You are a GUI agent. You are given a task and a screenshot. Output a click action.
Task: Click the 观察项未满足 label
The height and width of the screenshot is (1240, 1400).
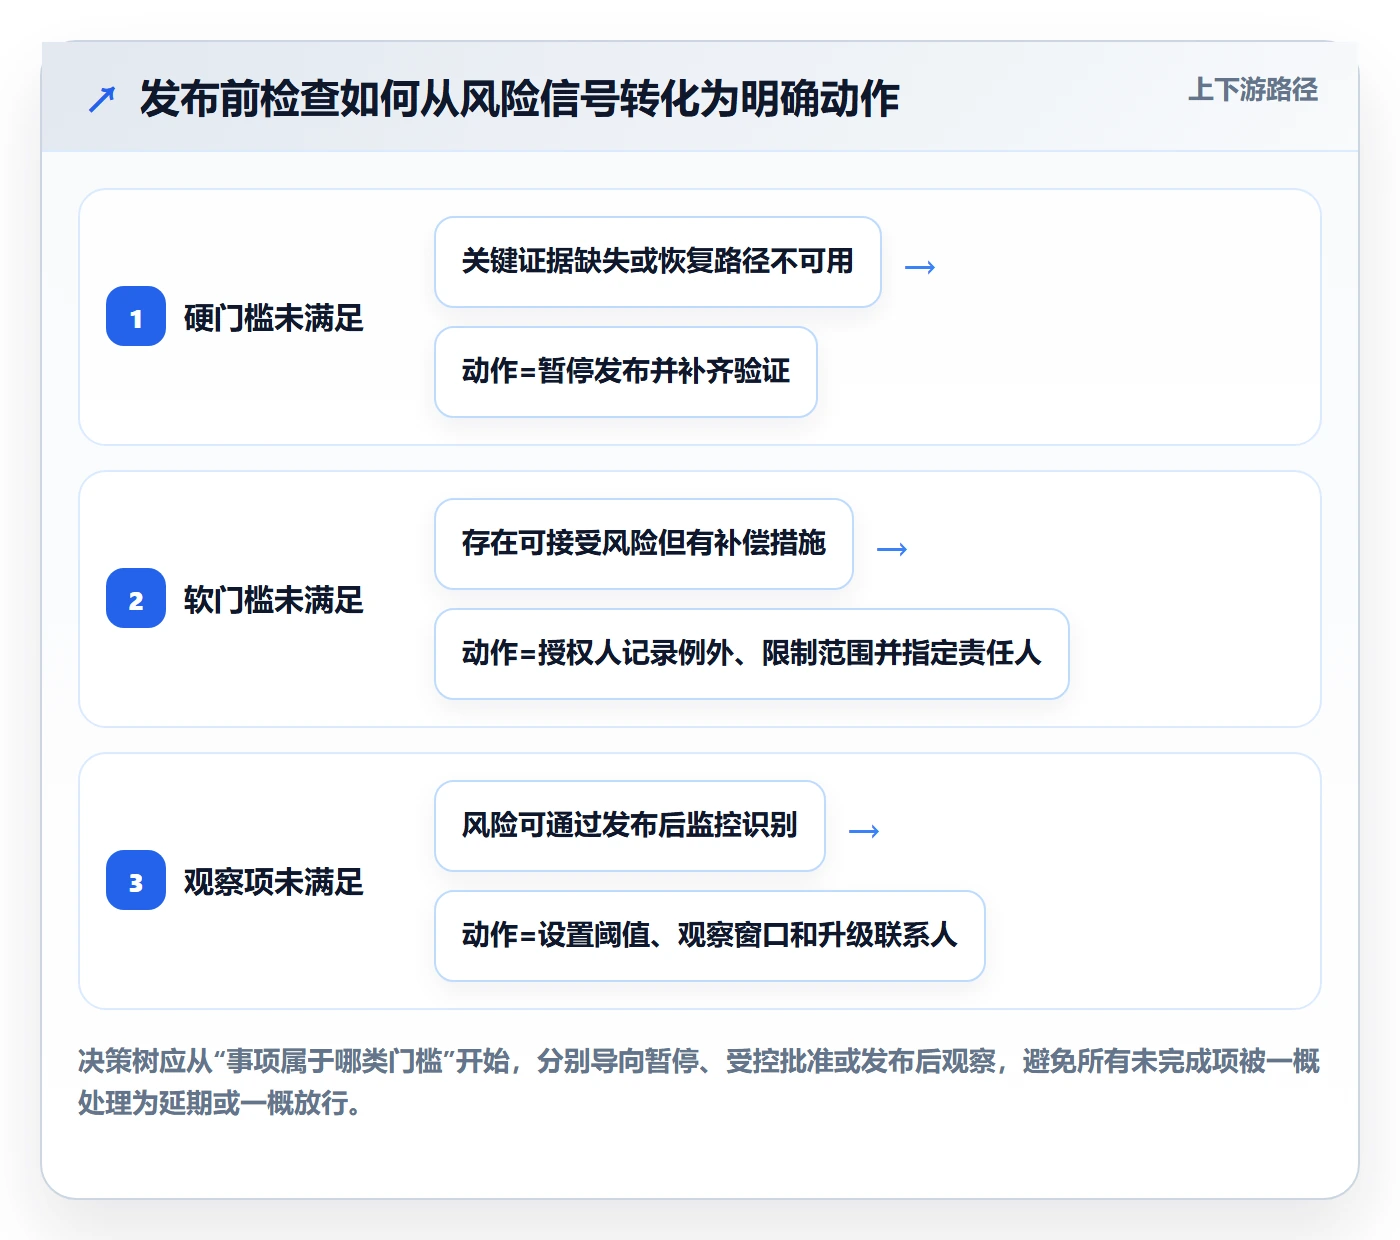(274, 882)
